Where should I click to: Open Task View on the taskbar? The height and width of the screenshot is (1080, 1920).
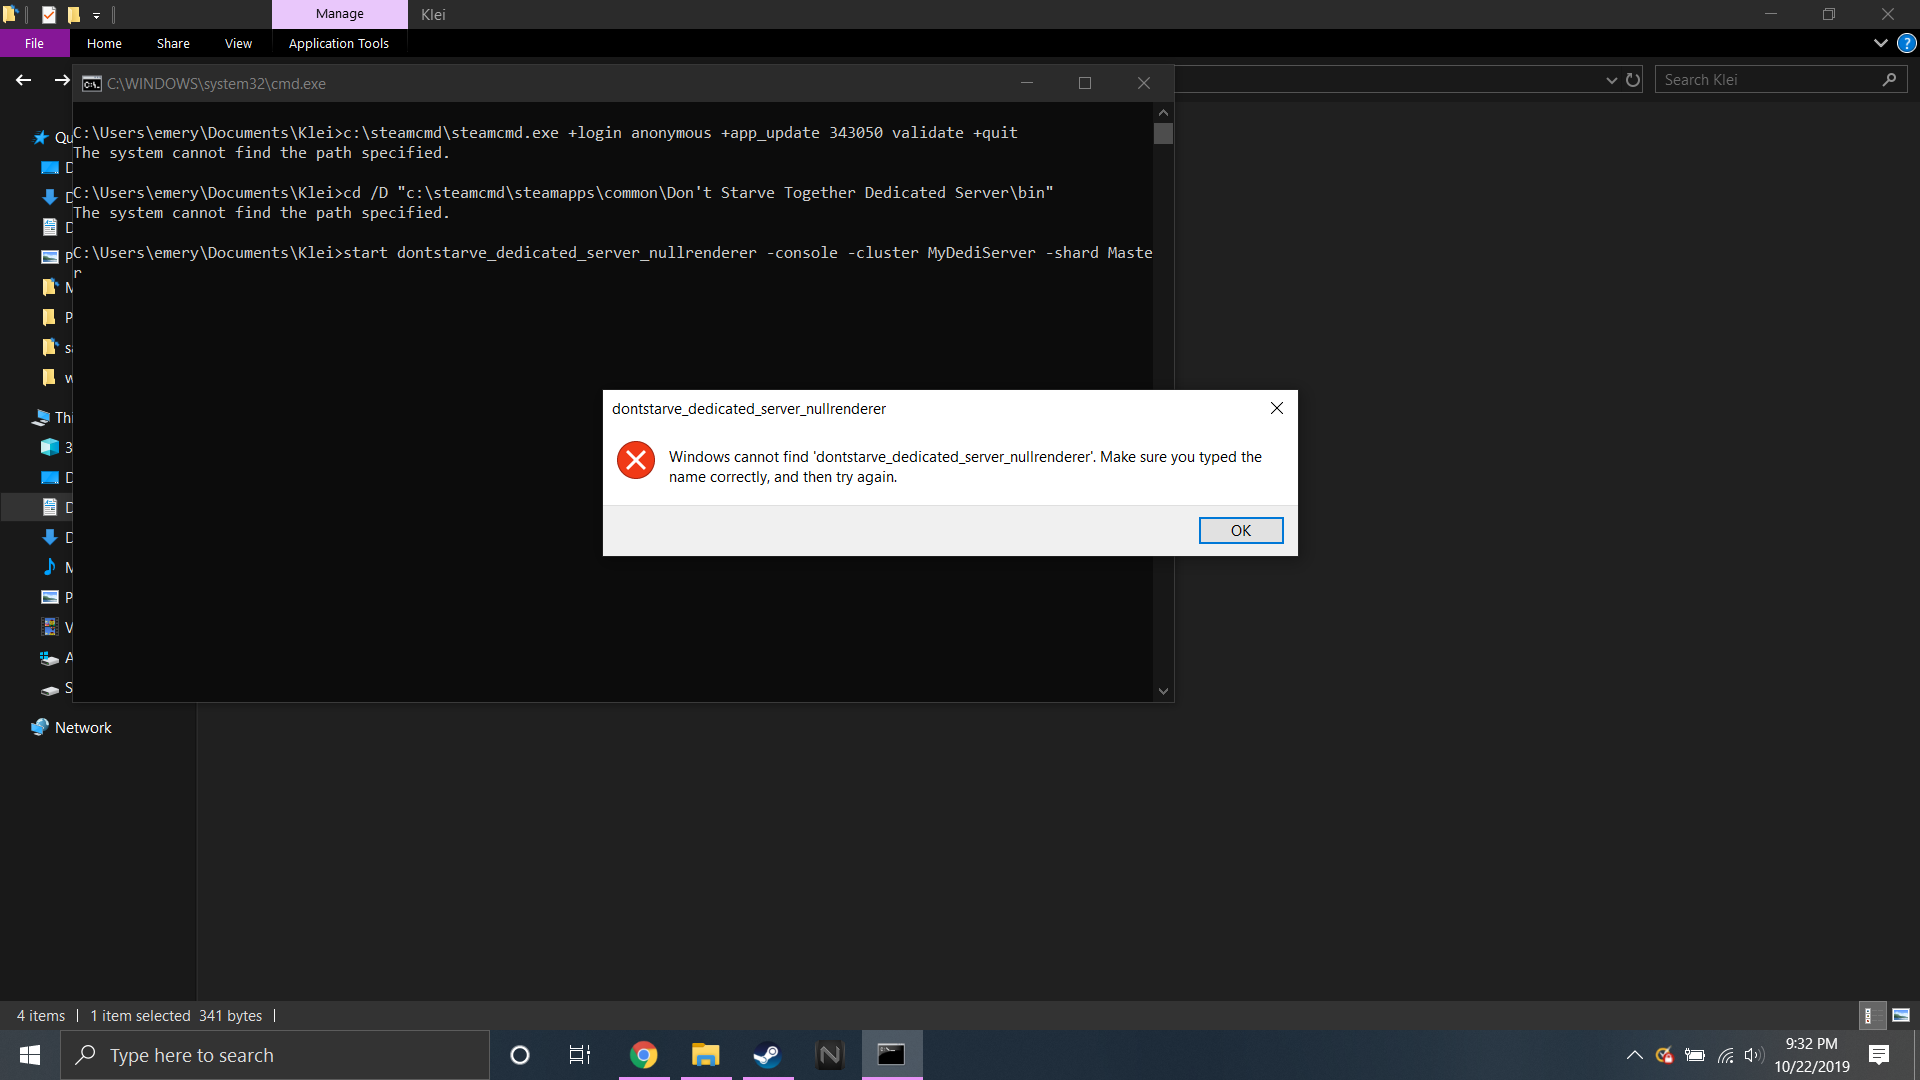point(580,1055)
